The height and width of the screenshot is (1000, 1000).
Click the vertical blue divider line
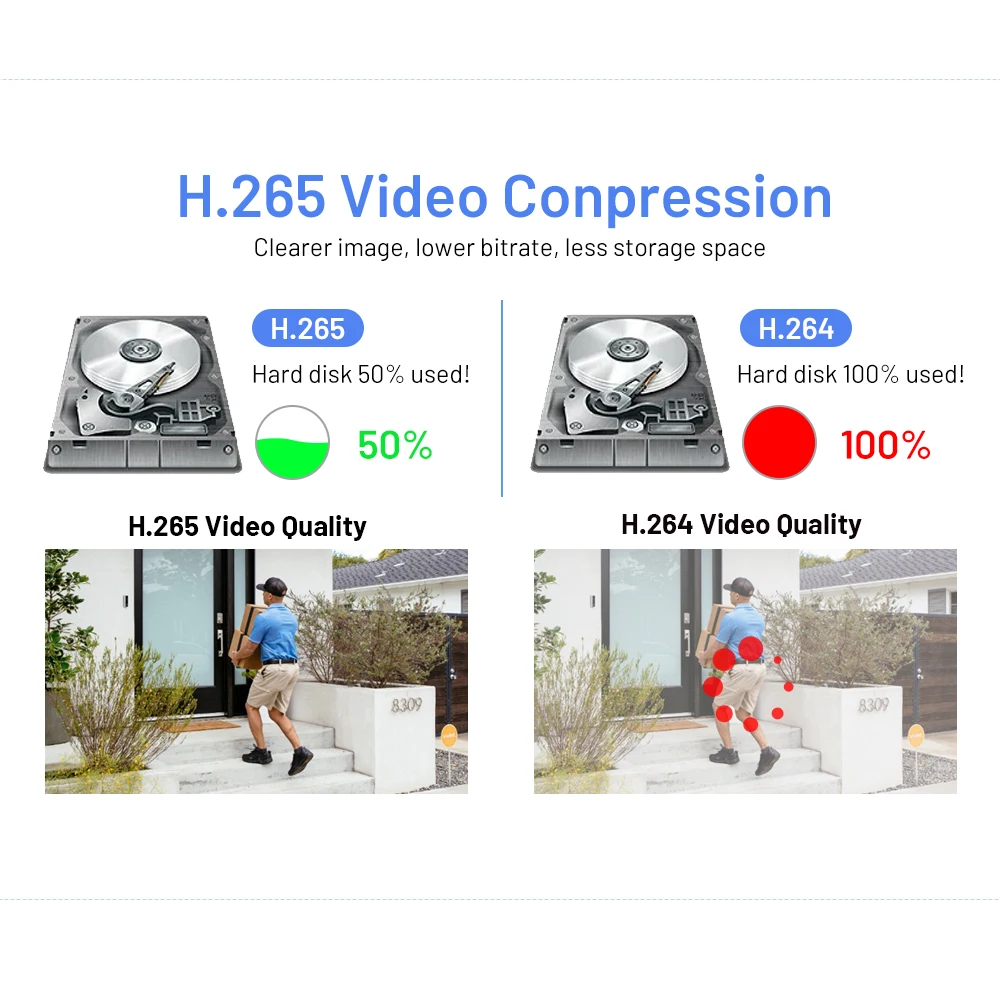coord(502,398)
